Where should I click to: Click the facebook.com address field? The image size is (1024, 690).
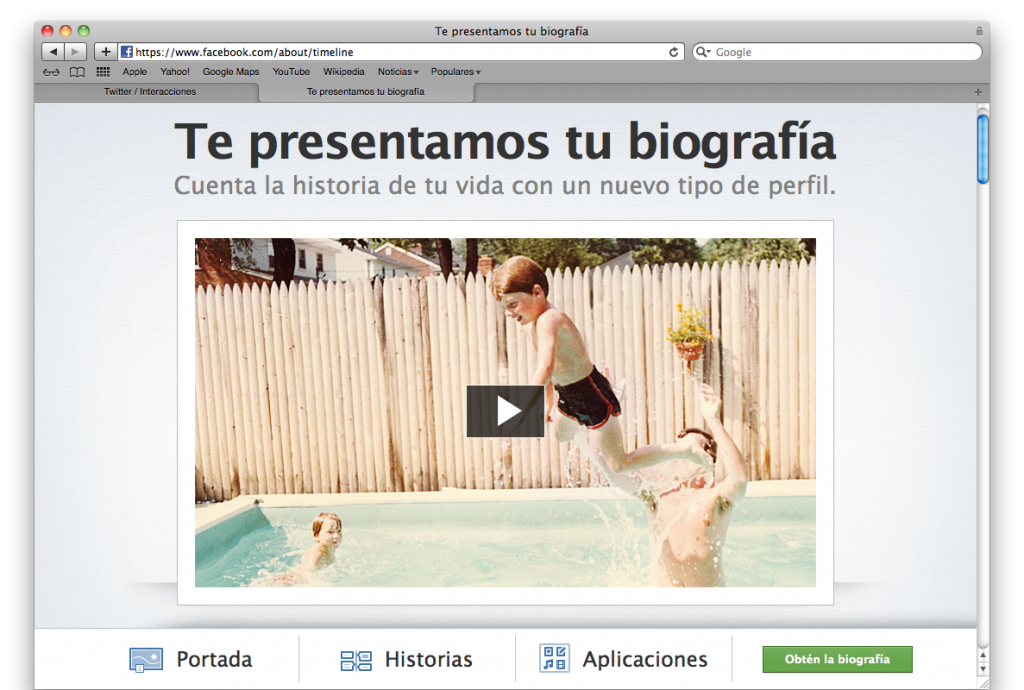coord(401,52)
